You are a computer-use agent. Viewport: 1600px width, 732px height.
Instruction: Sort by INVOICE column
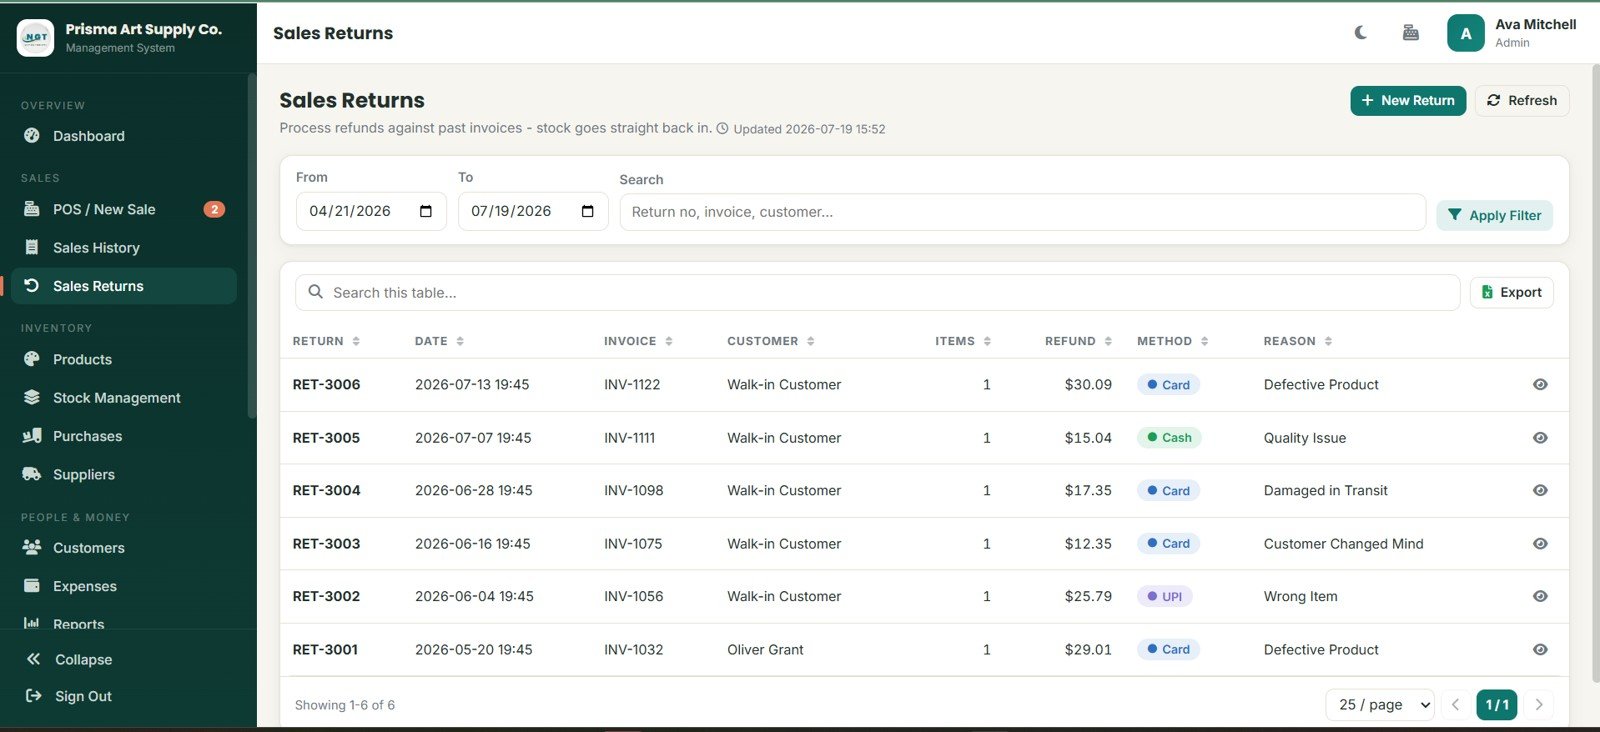click(x=638, y=341)
